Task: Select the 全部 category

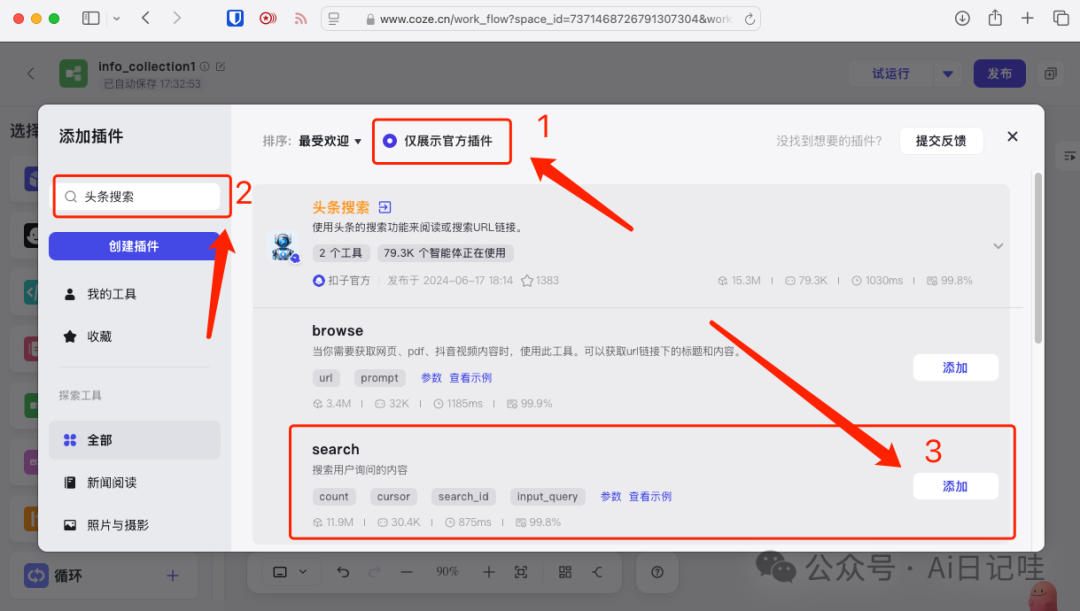Action: (134, 440)
